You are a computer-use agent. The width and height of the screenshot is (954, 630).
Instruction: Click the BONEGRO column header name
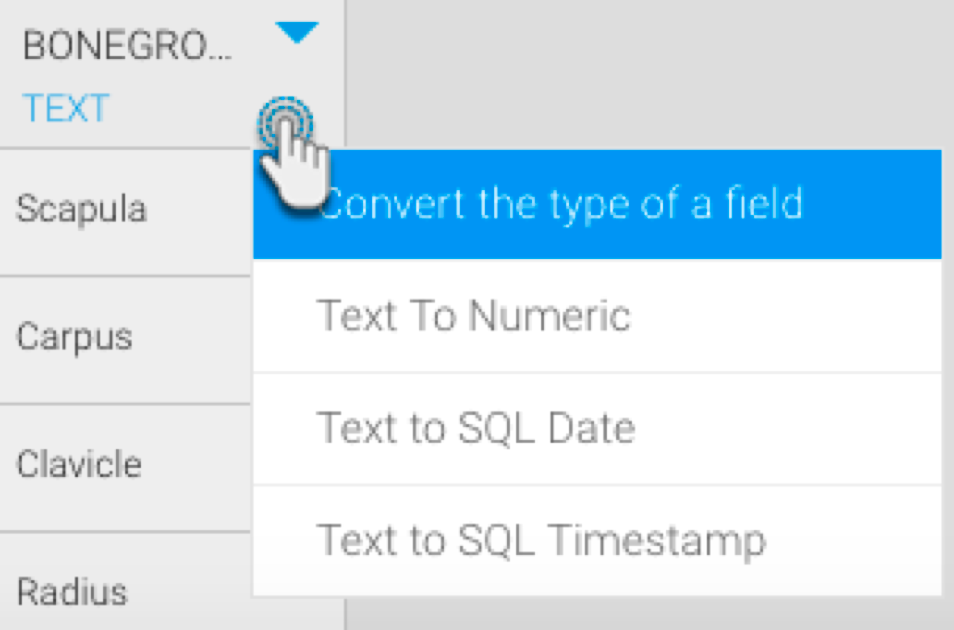pyautogui.click(x=125, y=46)
